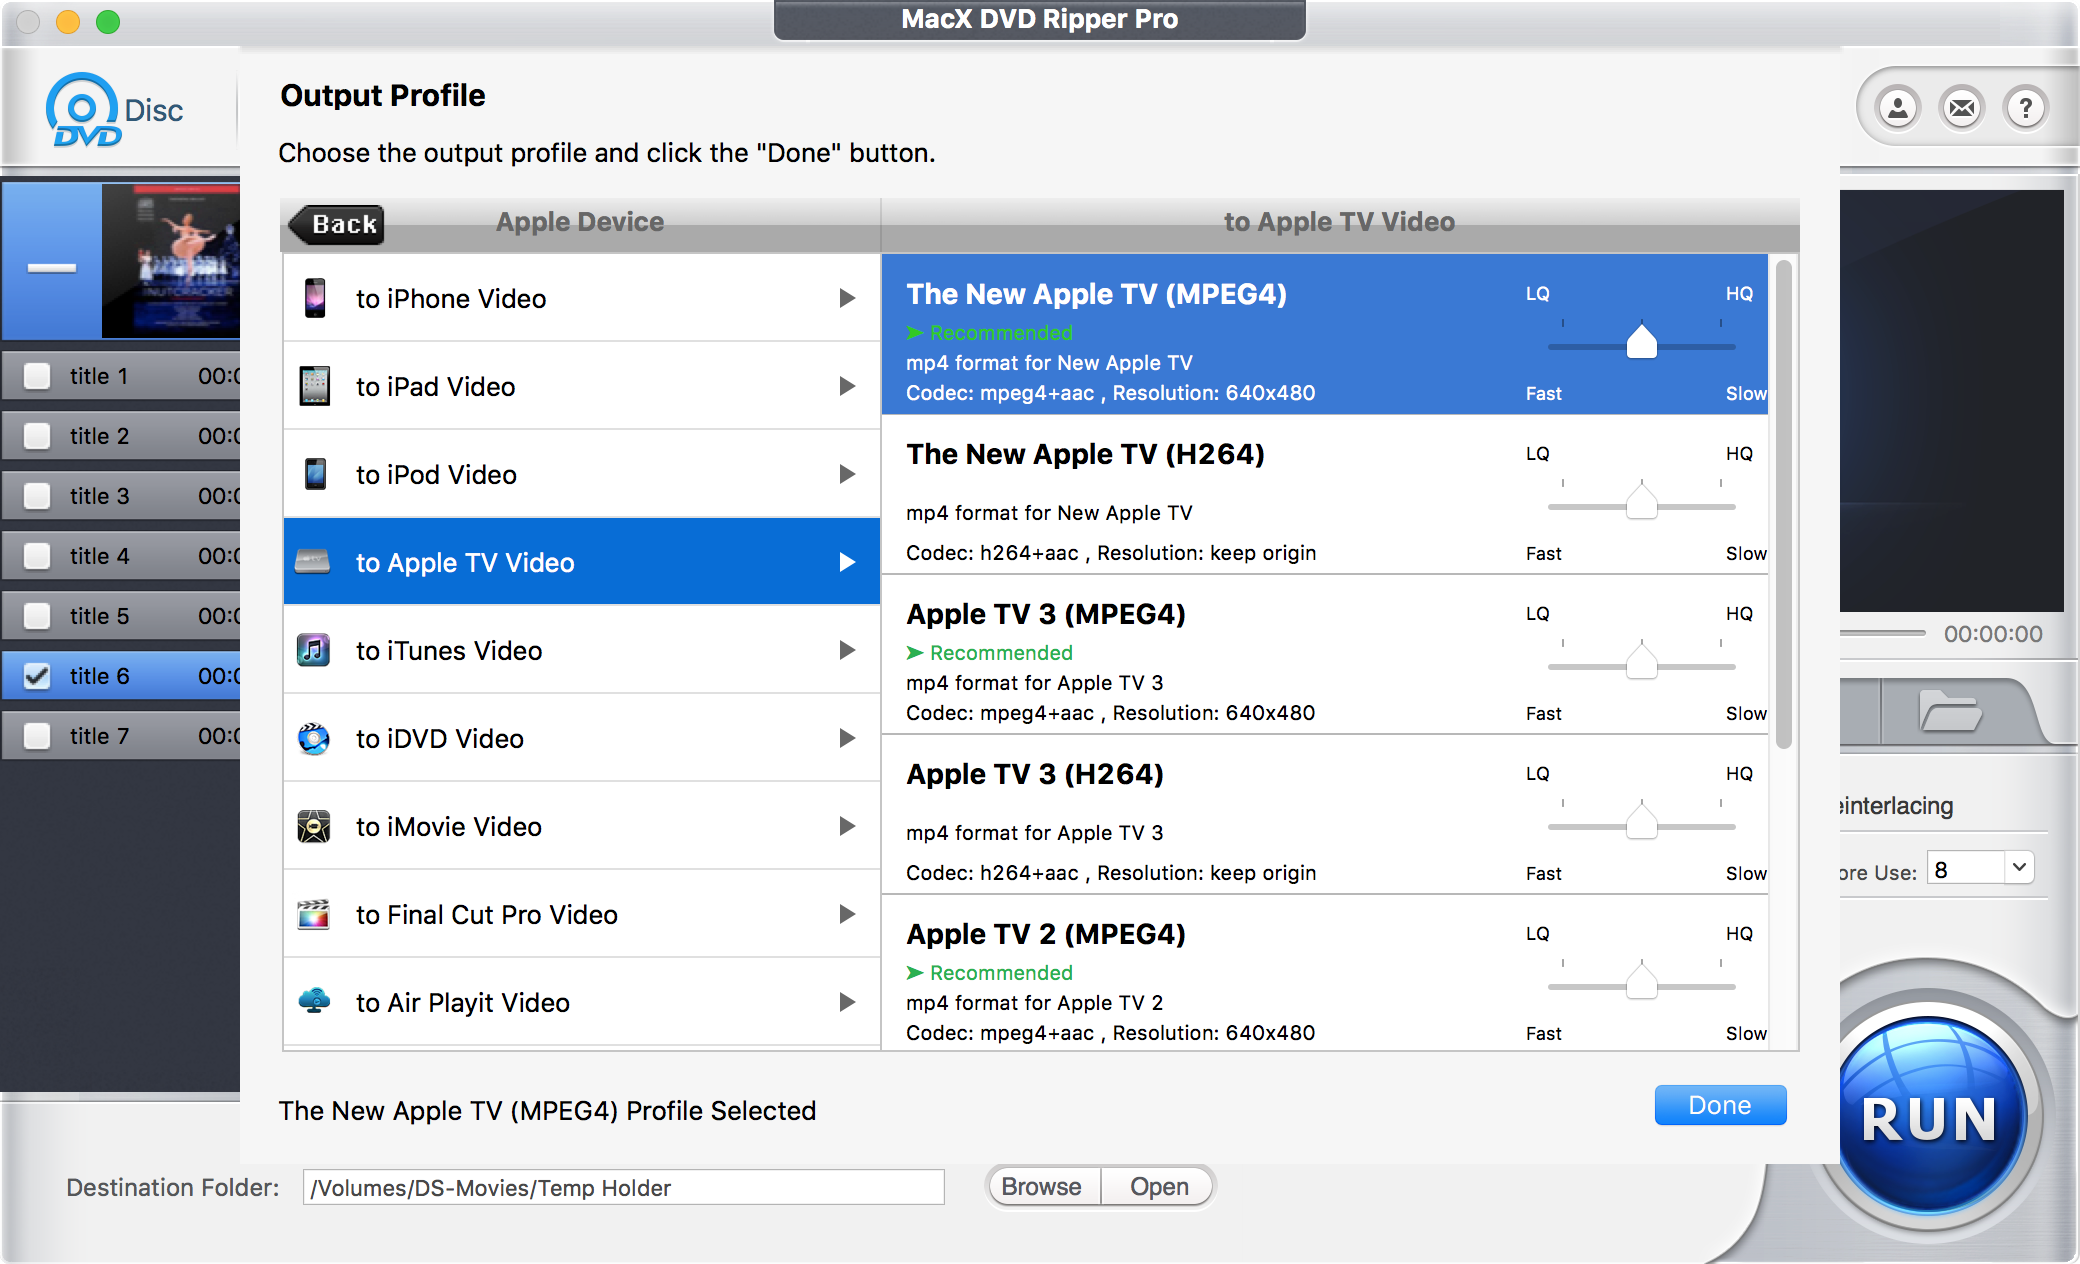The width and height of the screenshot is (2080, 1264).
Task: Click the iTunes Video music note icon
Action: [x=314, y=650]
